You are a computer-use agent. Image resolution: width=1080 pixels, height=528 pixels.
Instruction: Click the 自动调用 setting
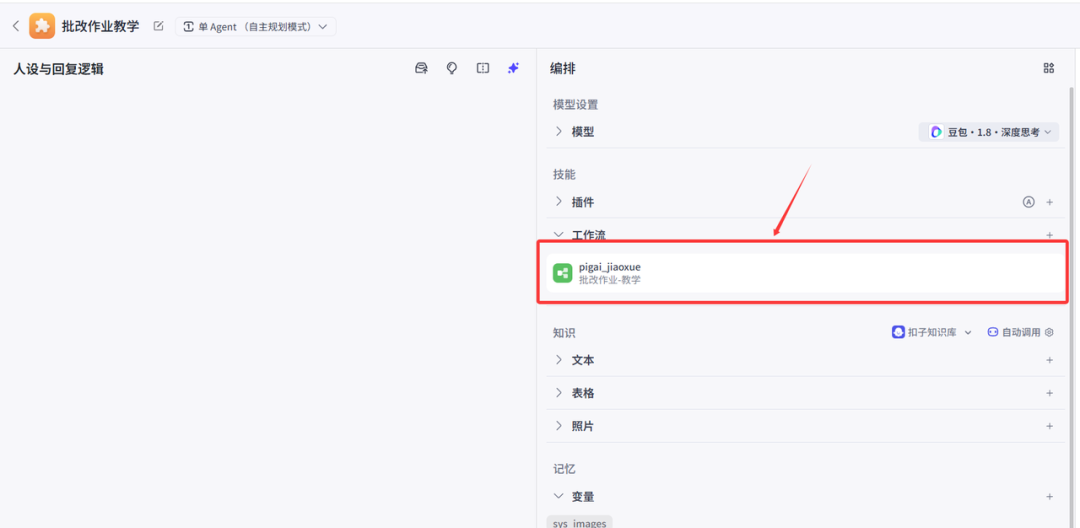(1013, 332)
